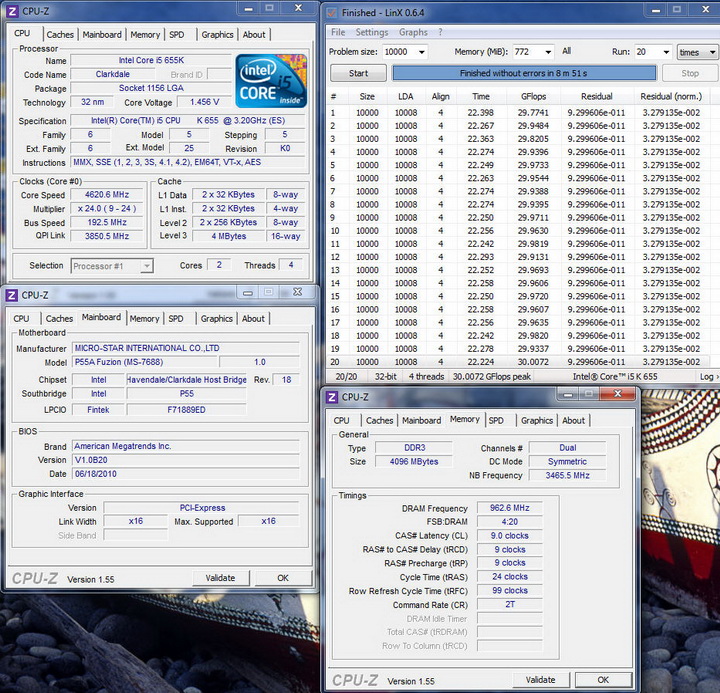The image size is (720, 693).
Task: Click the Core Speed value 4620.6 MHz
Action: tap(107, 195)
